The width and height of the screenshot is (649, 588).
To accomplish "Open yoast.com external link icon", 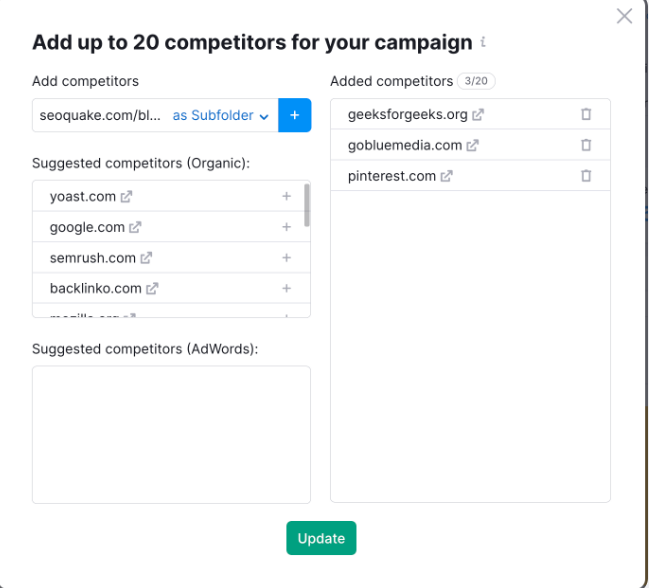I will click(126, 197).
